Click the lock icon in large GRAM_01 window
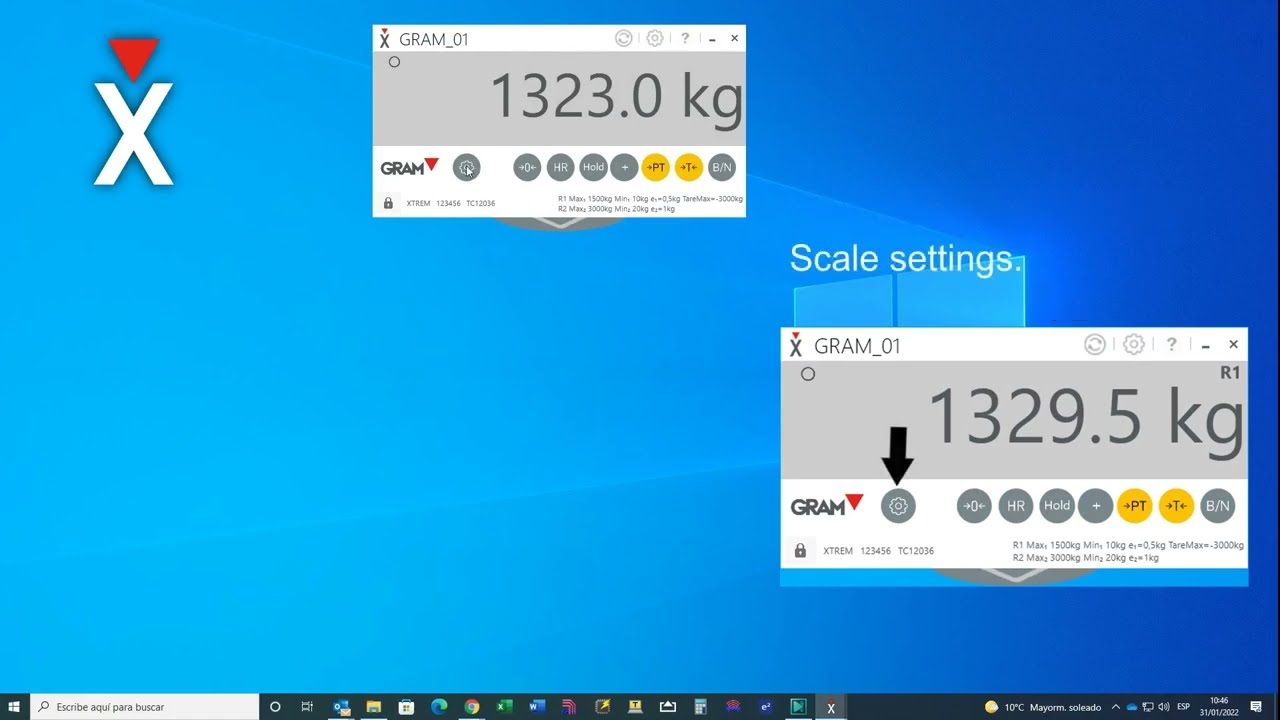This screenshot has width=1280, height=720. click(x=800, y=550)
